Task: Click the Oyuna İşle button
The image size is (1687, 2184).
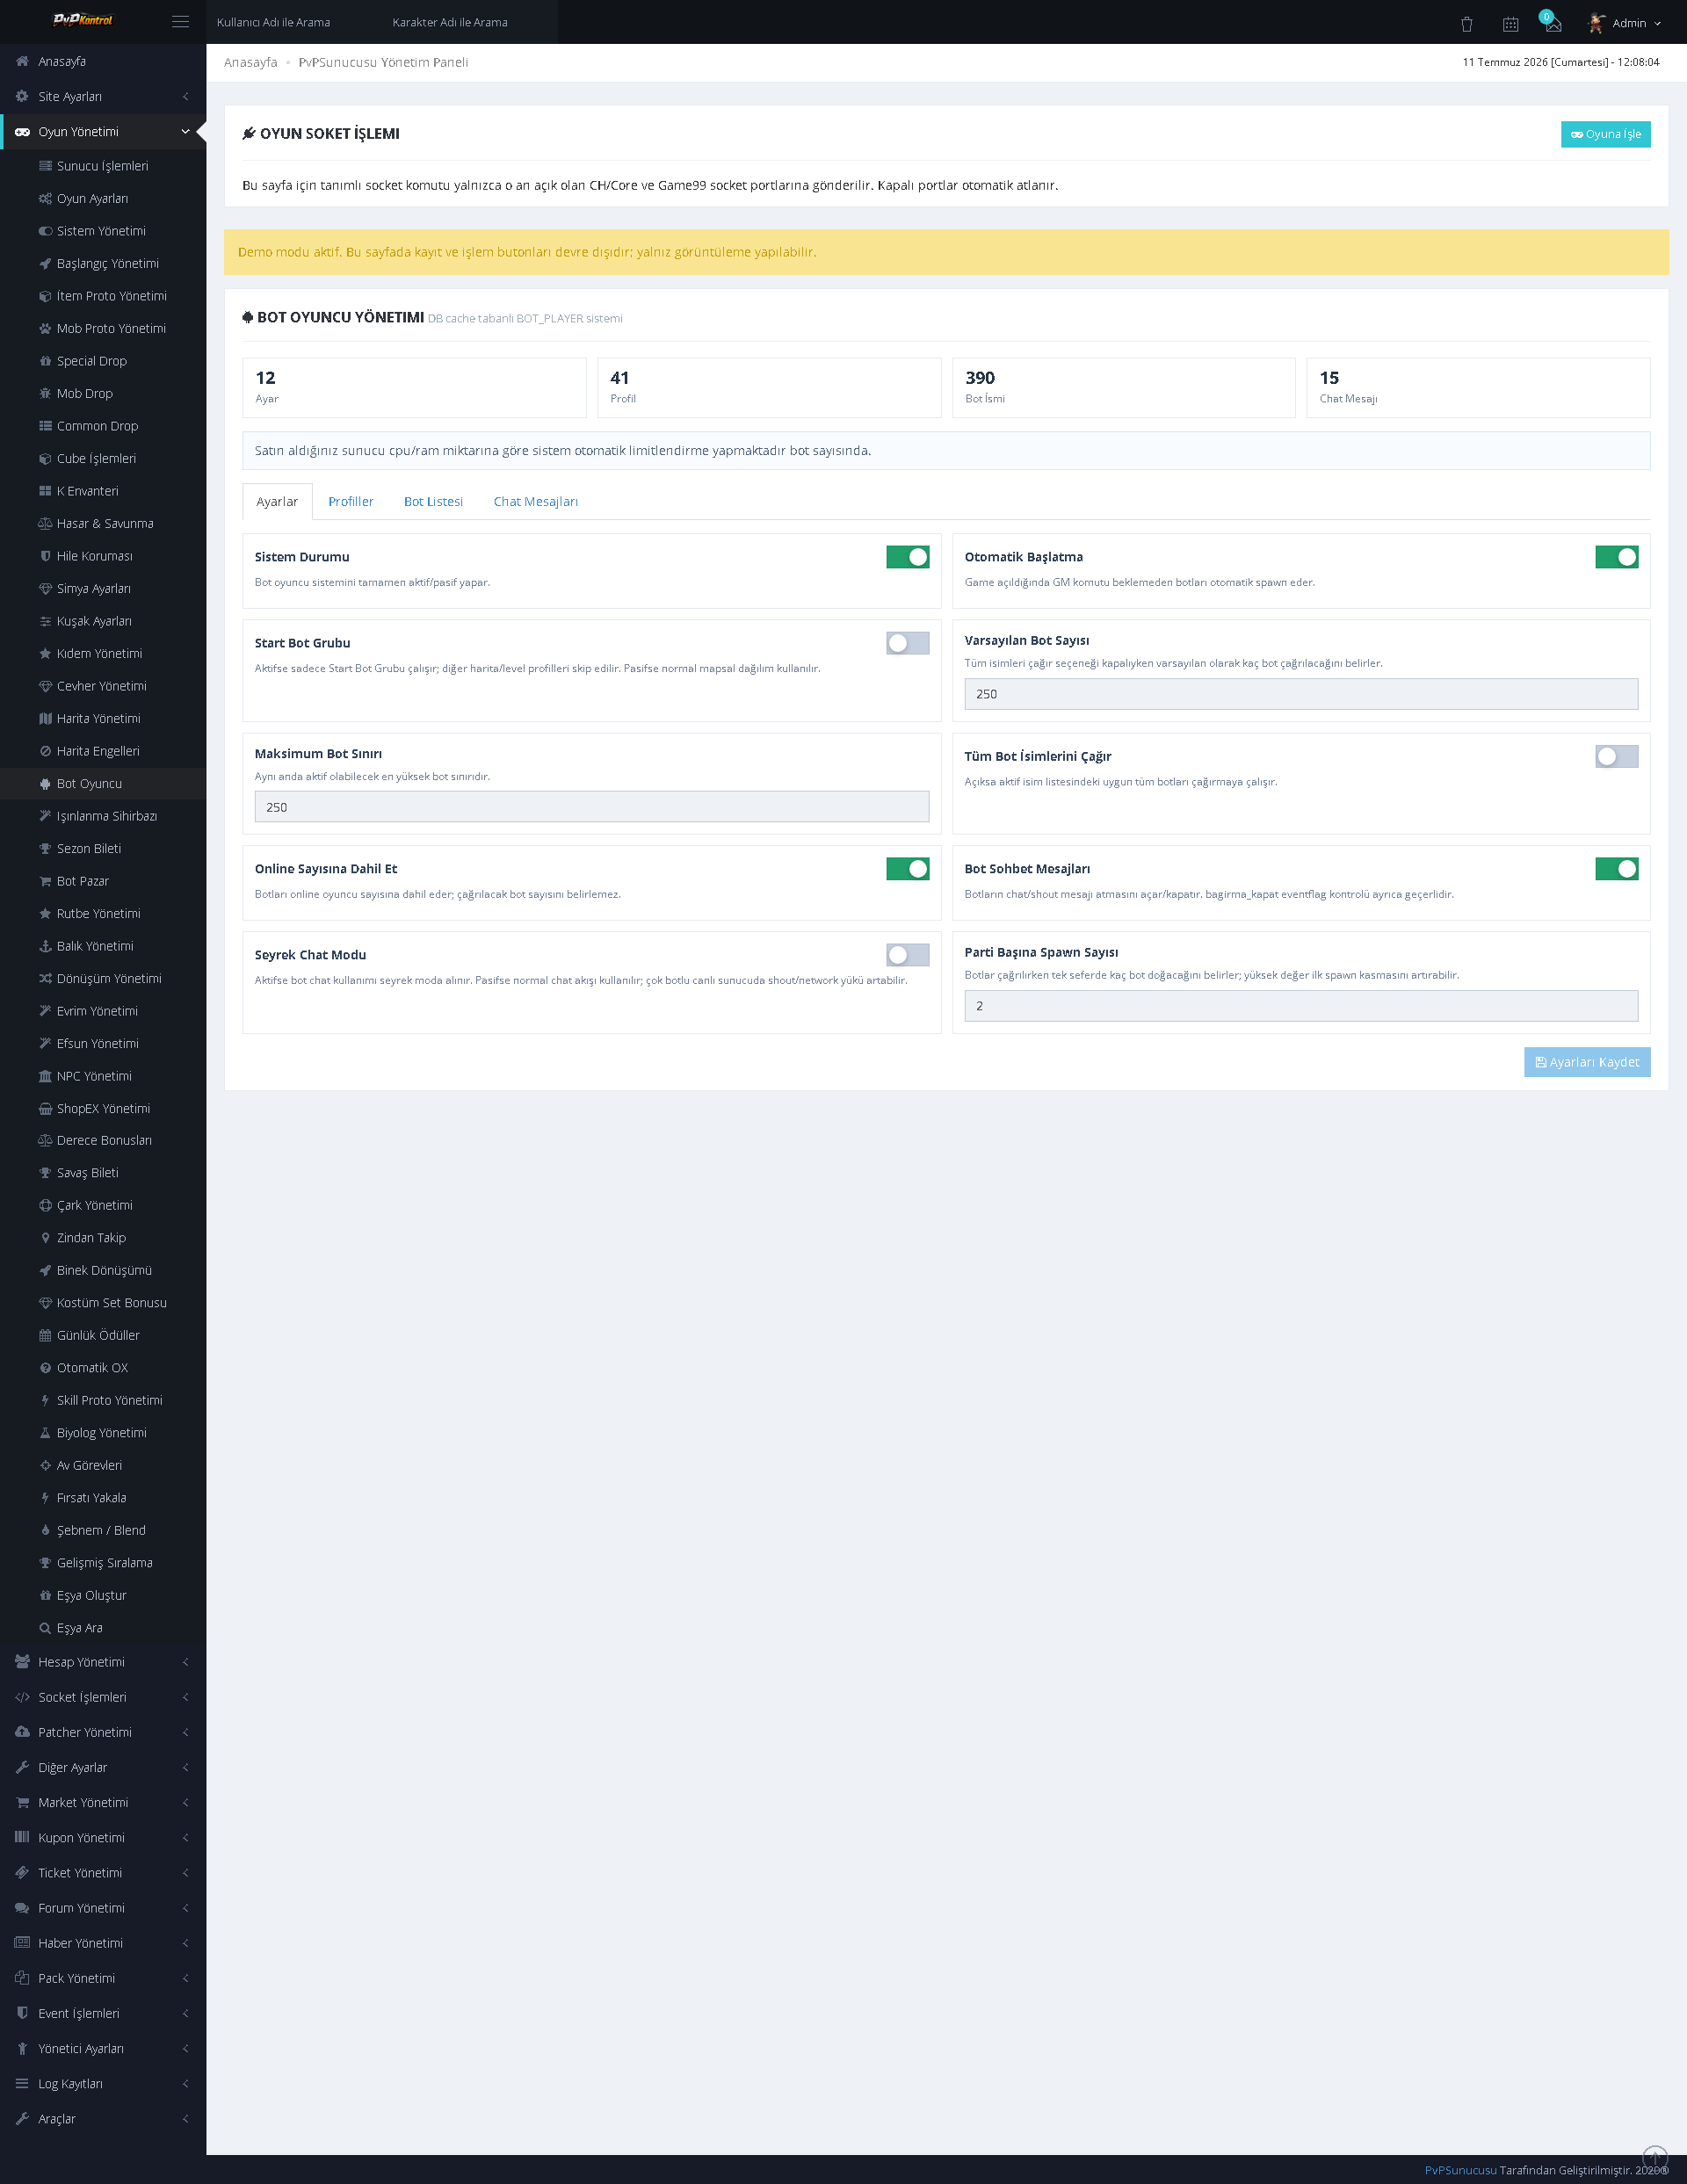Action: [x=1605, y=134]
